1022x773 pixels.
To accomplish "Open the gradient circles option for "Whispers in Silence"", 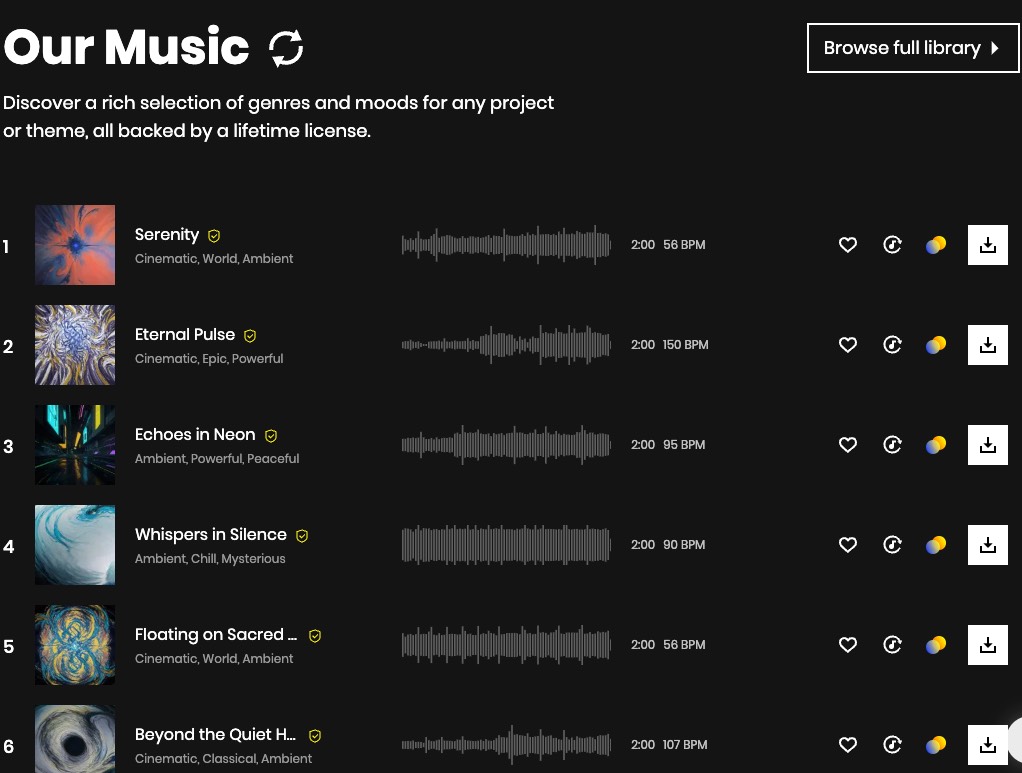I will (x=935, y=545).
